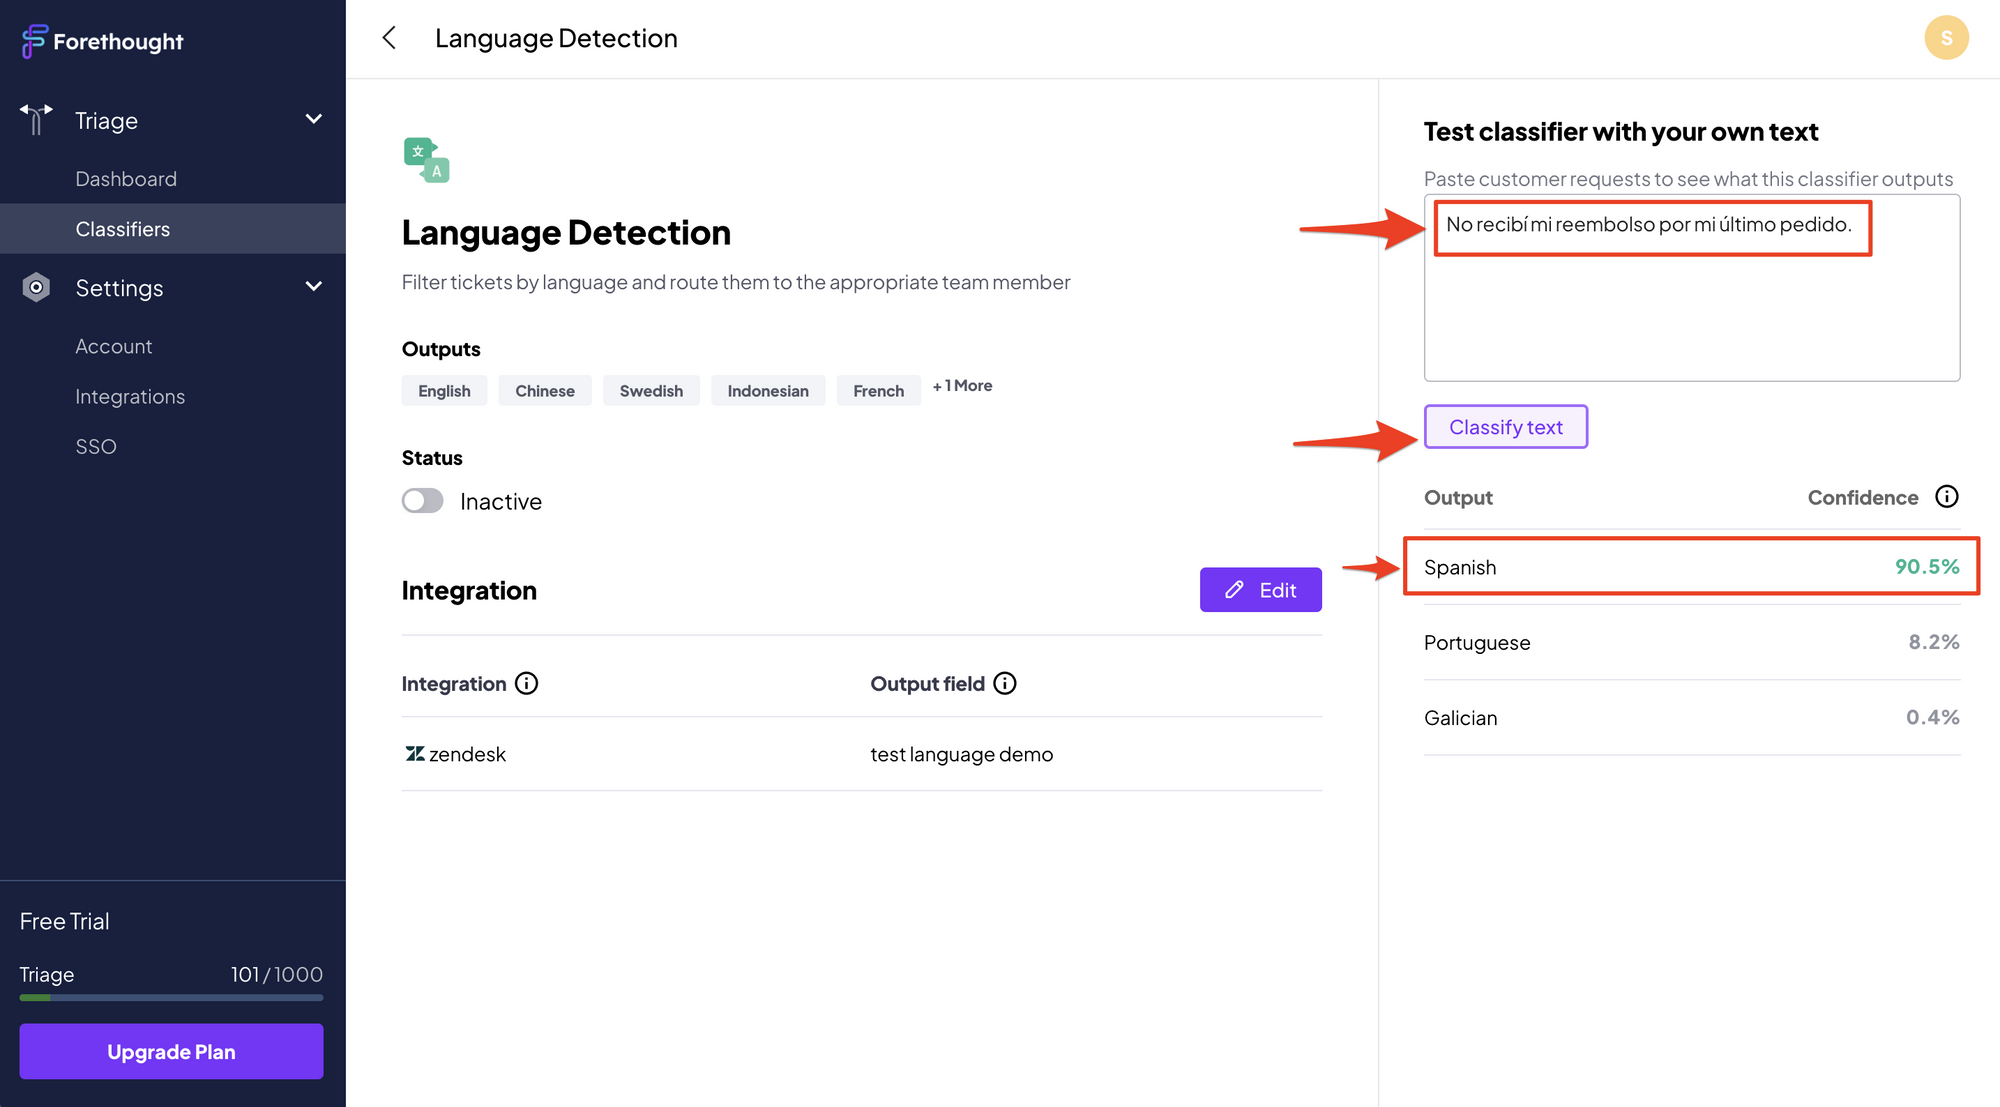Select the English output tag

444,391
